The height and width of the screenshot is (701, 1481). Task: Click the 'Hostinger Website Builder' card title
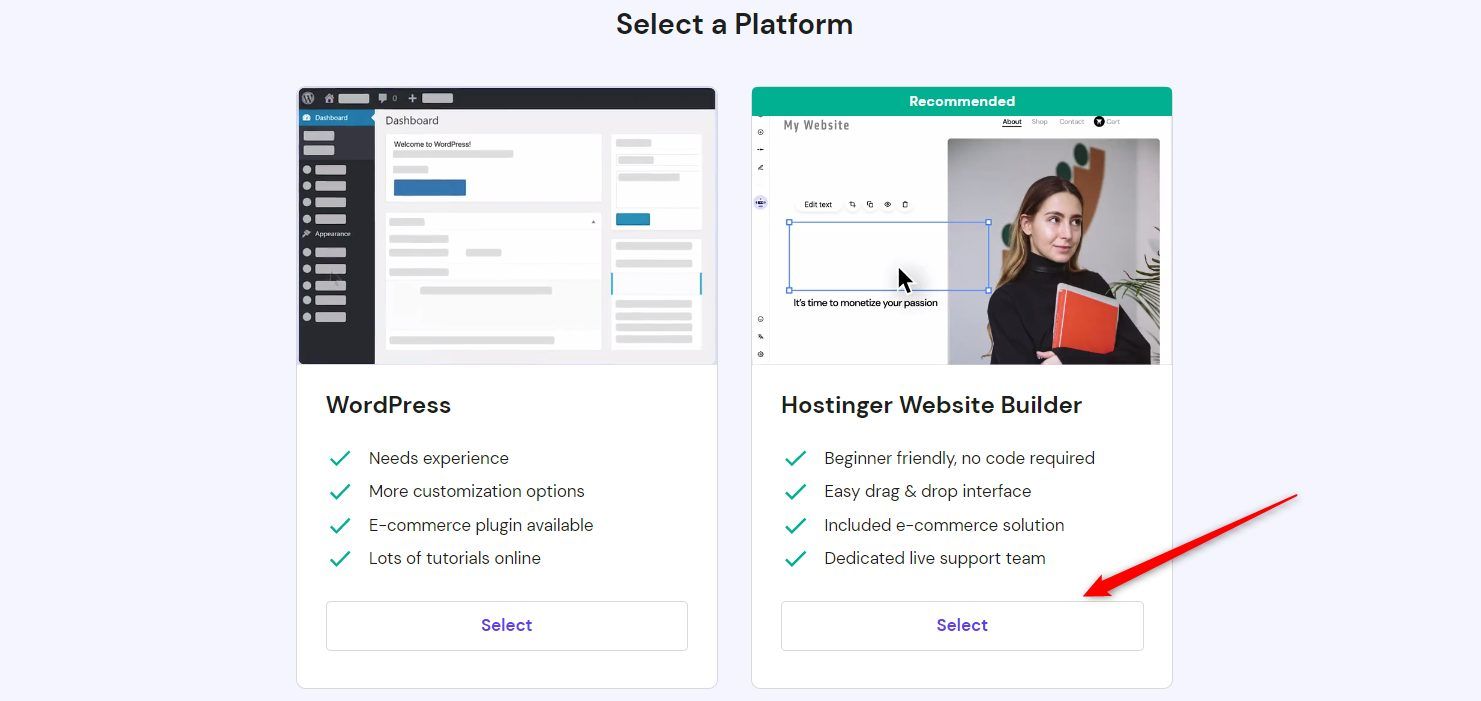click(x=931, y=405)
